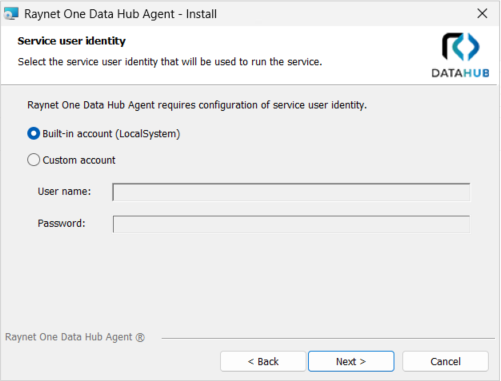
Task: Click into the User name field
Action: click(291, 192)
